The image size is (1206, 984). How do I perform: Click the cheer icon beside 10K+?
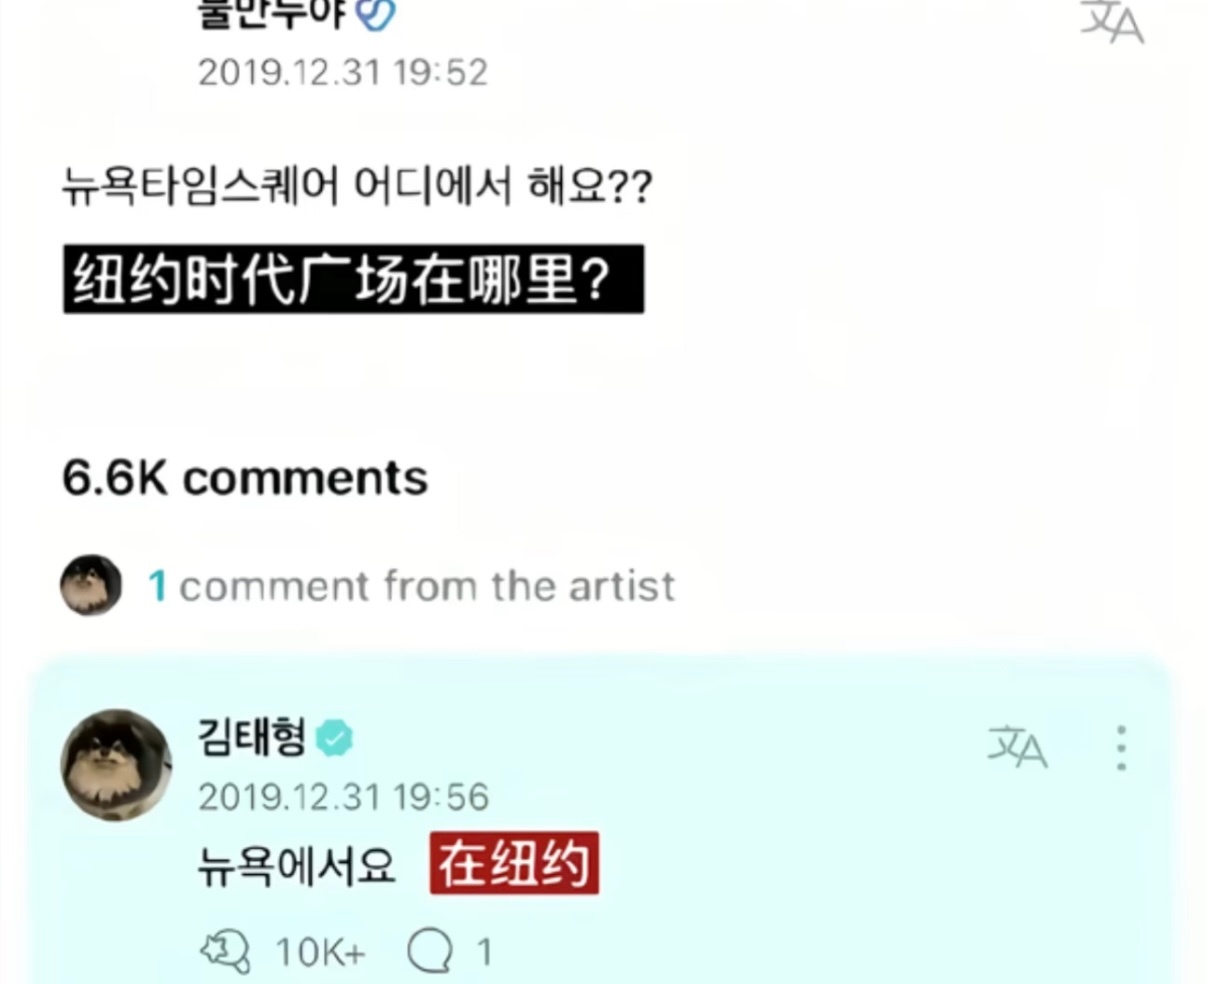(226, 951)
